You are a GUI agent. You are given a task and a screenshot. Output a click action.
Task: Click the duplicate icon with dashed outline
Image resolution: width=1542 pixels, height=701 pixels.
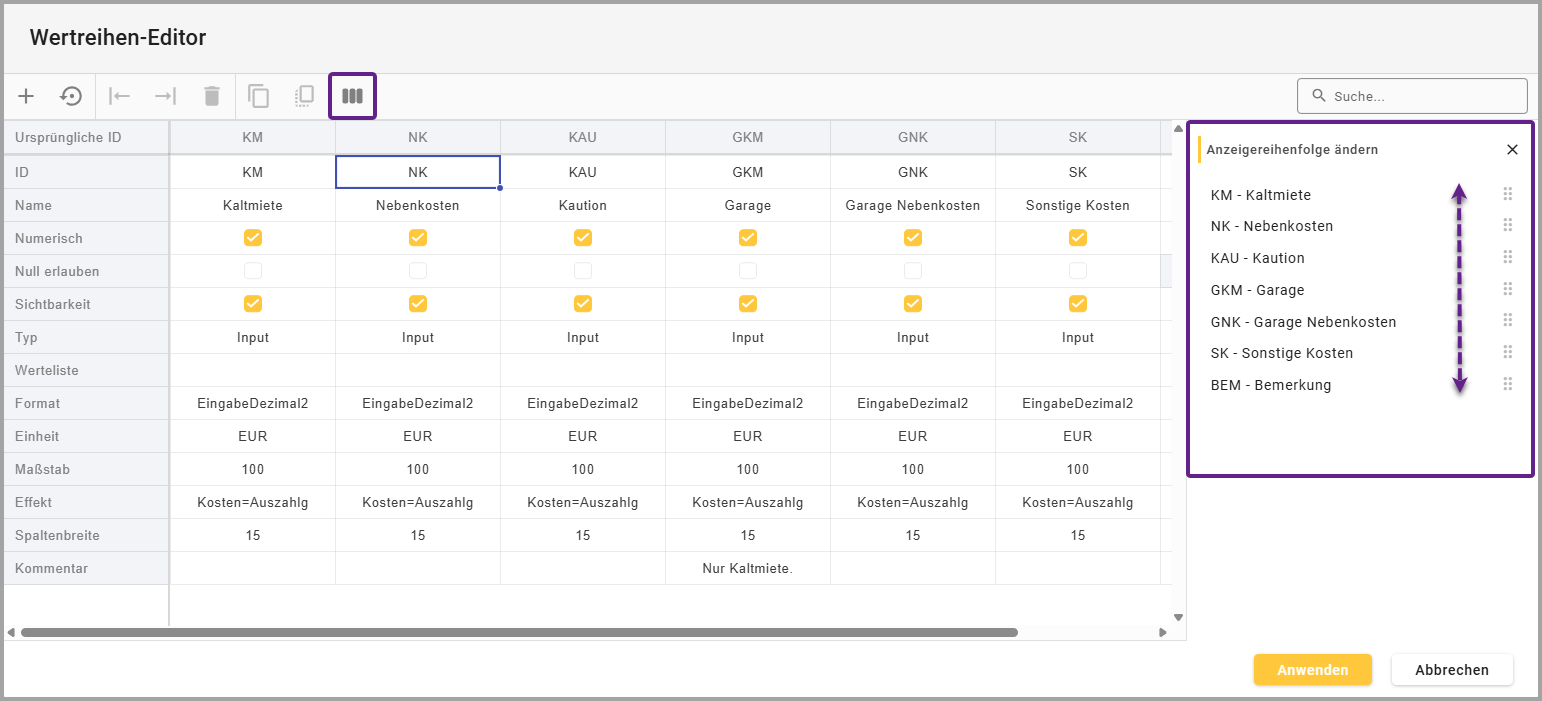304,96
